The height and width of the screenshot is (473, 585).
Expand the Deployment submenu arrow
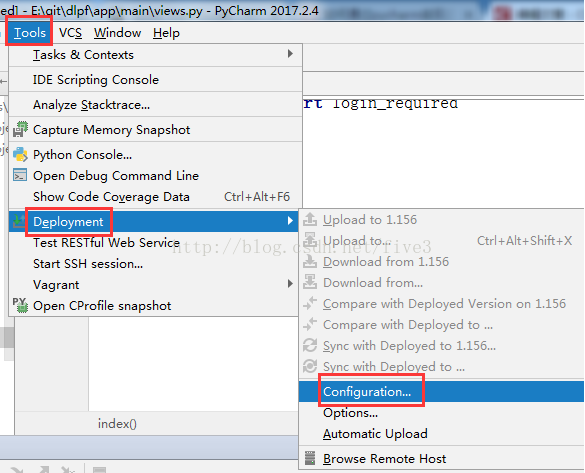pyautogui.click(x=290, y=221)
